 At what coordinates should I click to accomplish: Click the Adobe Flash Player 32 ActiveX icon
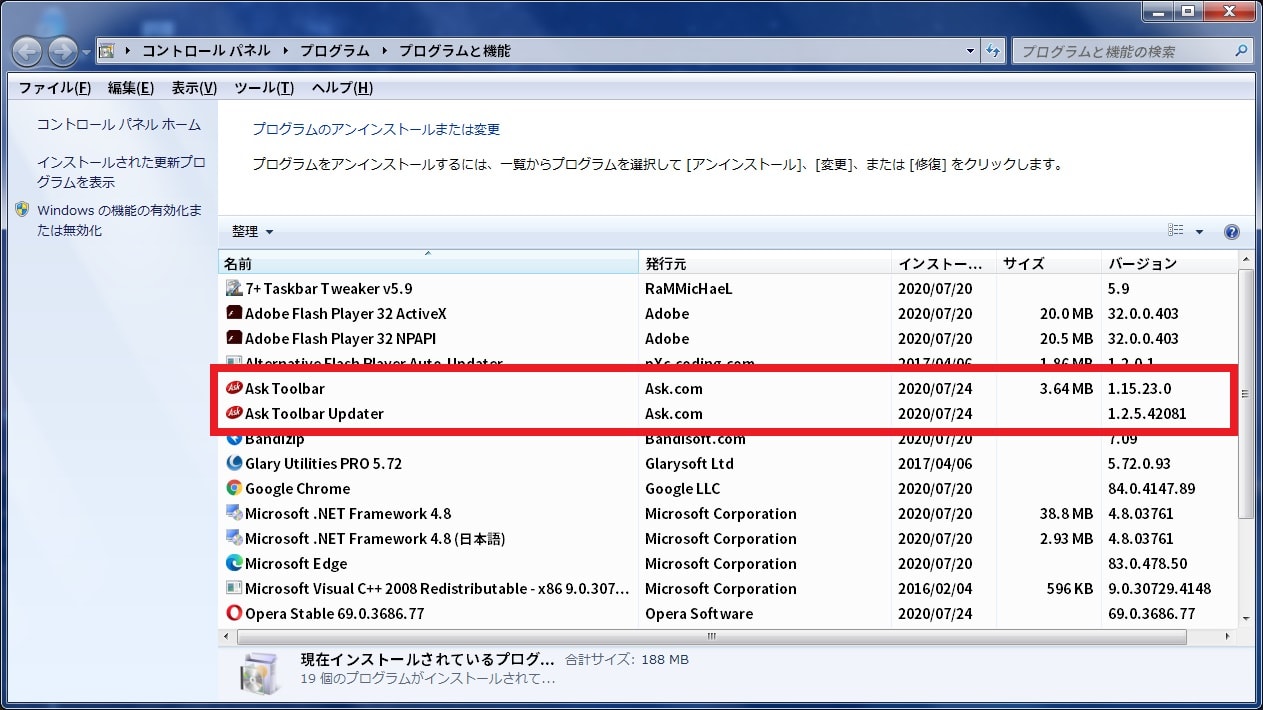pos(234,313)
